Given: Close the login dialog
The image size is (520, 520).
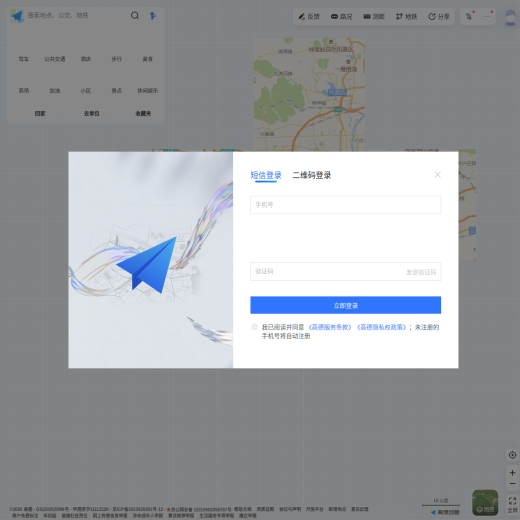Looking at the screenshot, I should point(438,175).
